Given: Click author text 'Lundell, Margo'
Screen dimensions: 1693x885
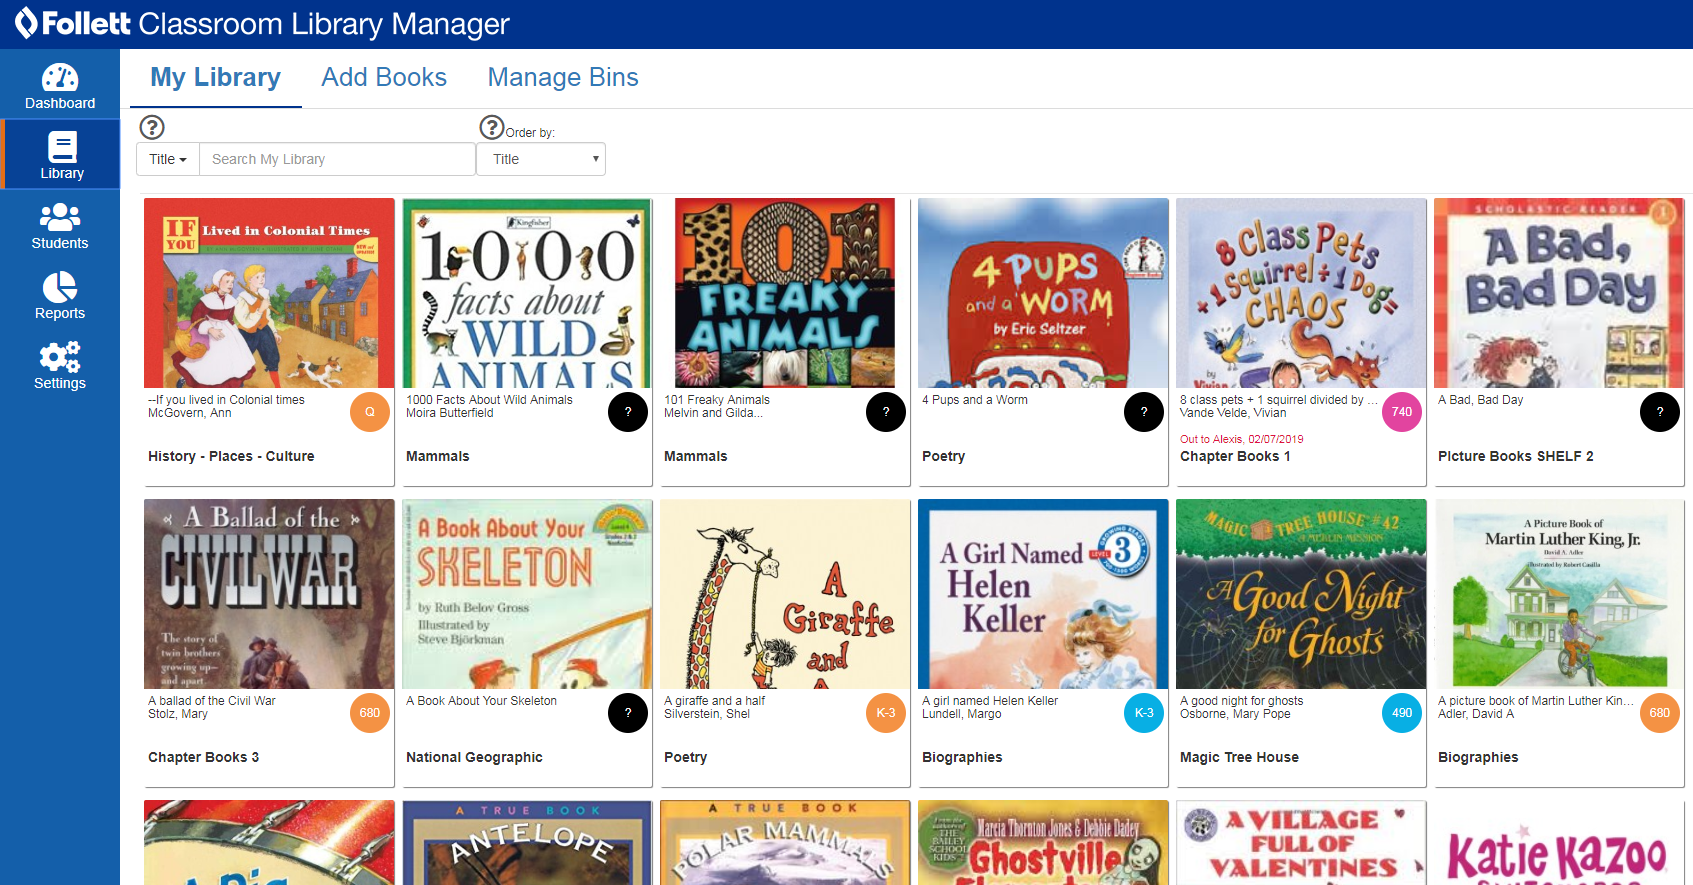Looking at the screenshot, I should 962,714.
